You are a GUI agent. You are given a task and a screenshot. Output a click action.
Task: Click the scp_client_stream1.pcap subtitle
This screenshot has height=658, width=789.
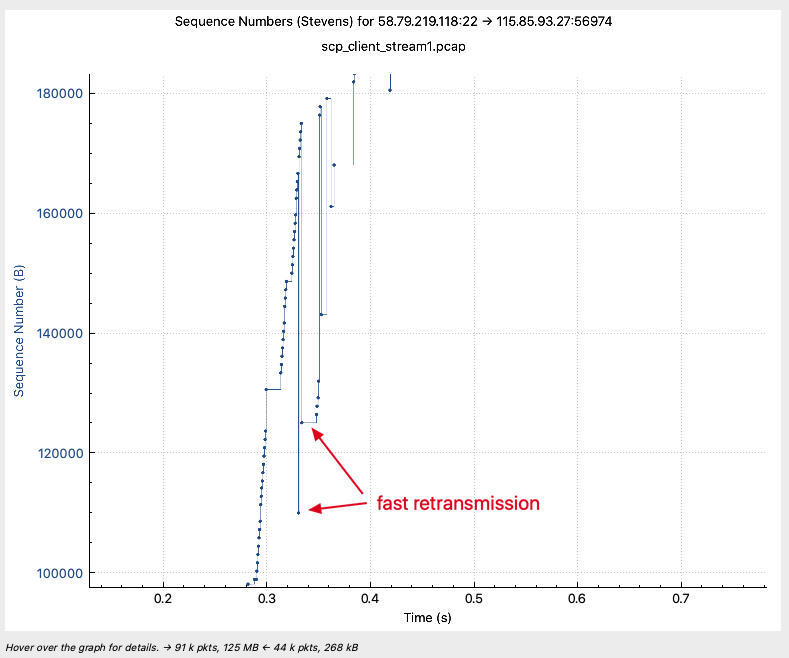point(394,47)
